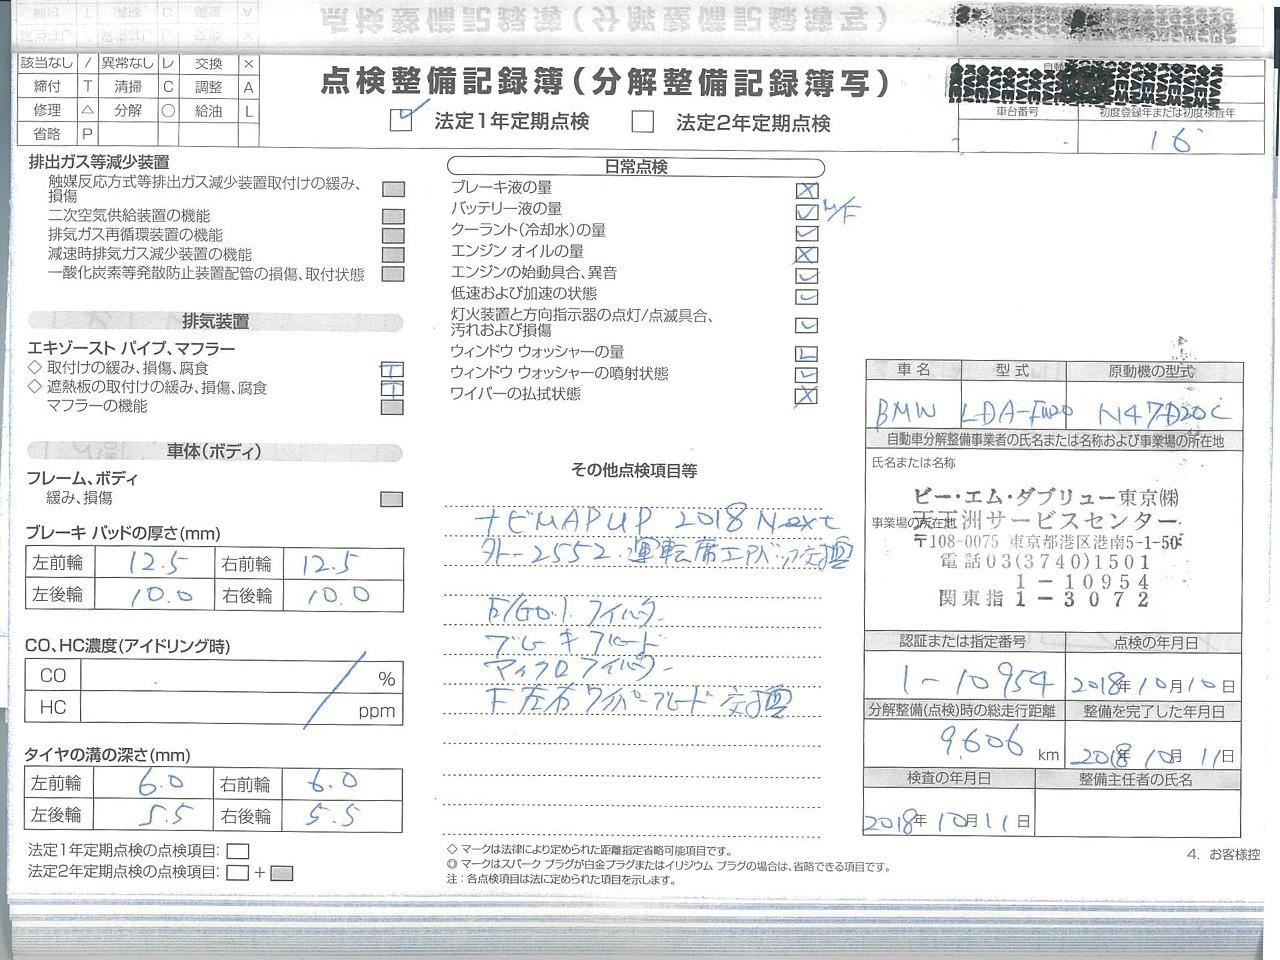Screen dimensions: 1280x960
Task: Select the handwritten マイクロフィルター line
Action: pyautogui.click(x=576, y=666)
